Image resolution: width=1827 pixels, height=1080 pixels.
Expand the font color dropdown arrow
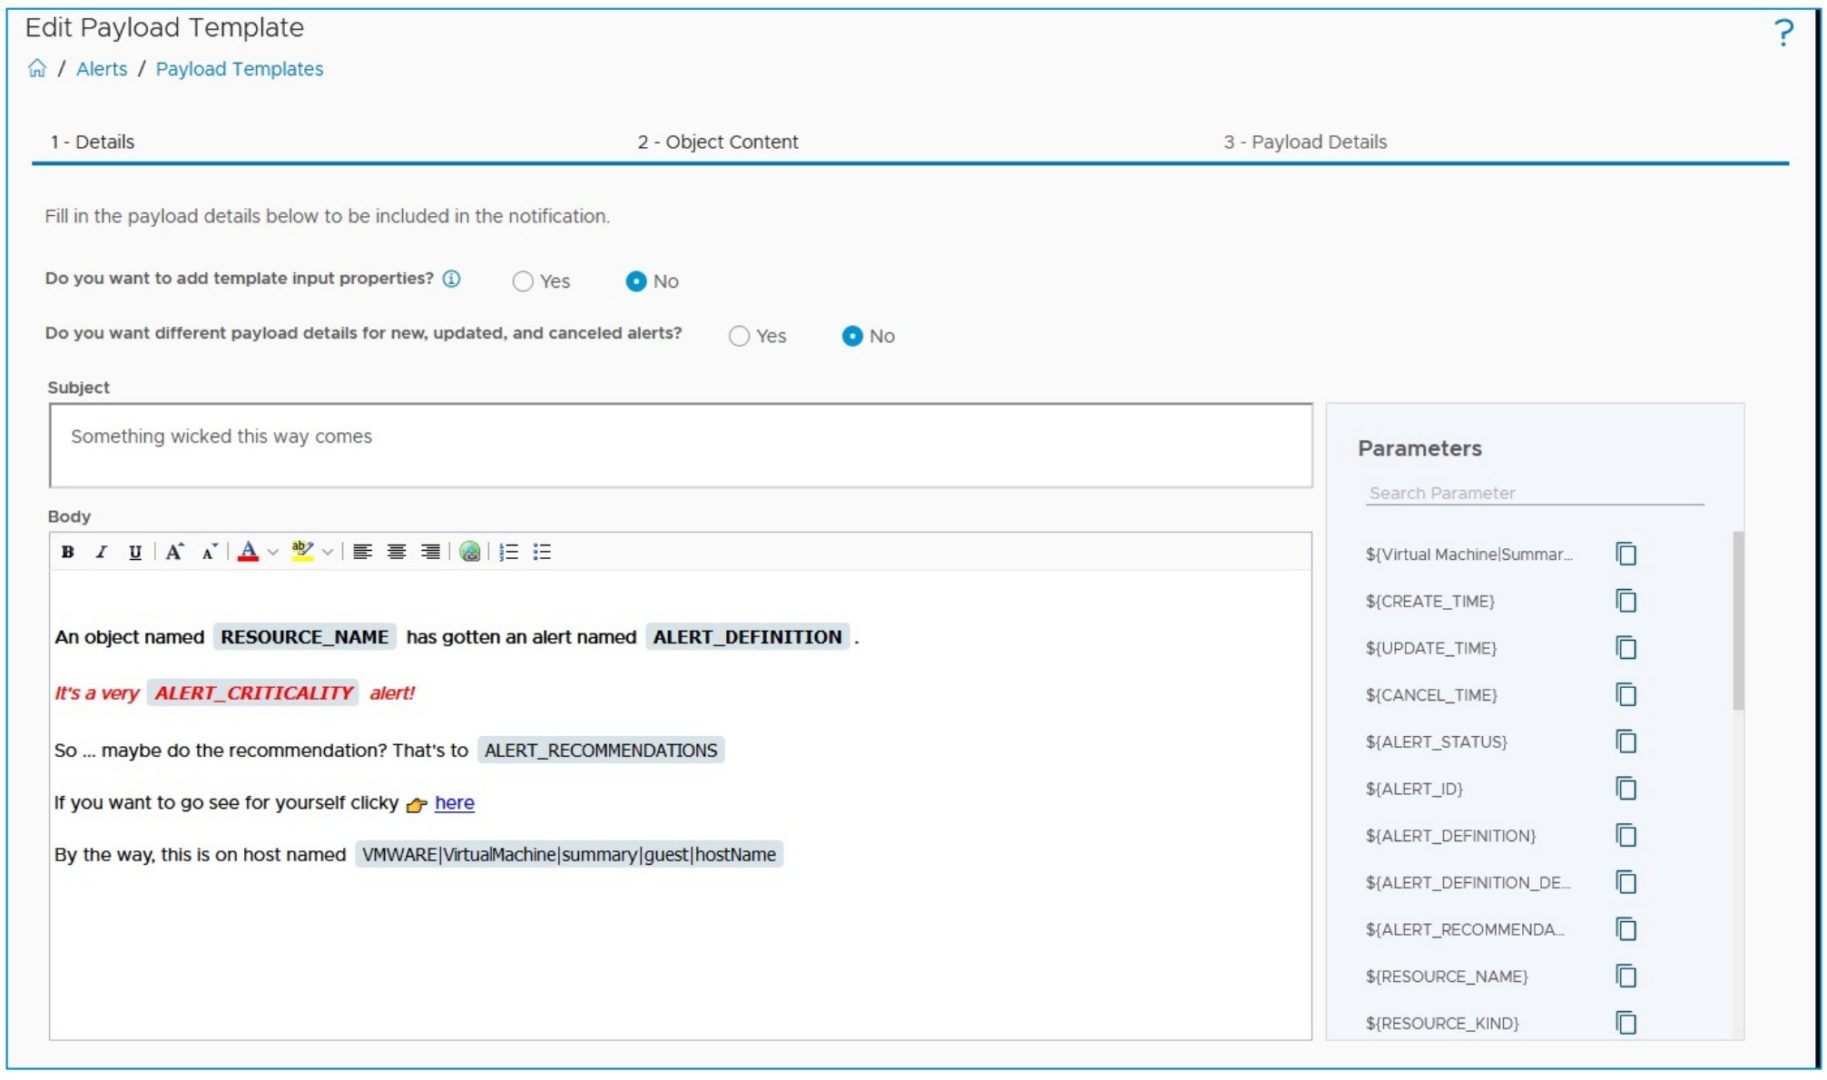tap(273, 552)
